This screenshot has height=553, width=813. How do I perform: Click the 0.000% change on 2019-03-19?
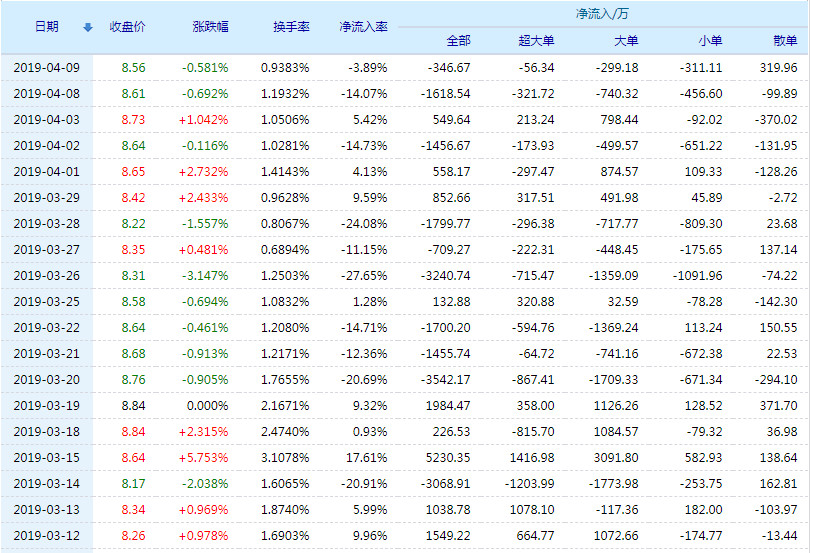(207, 406)
